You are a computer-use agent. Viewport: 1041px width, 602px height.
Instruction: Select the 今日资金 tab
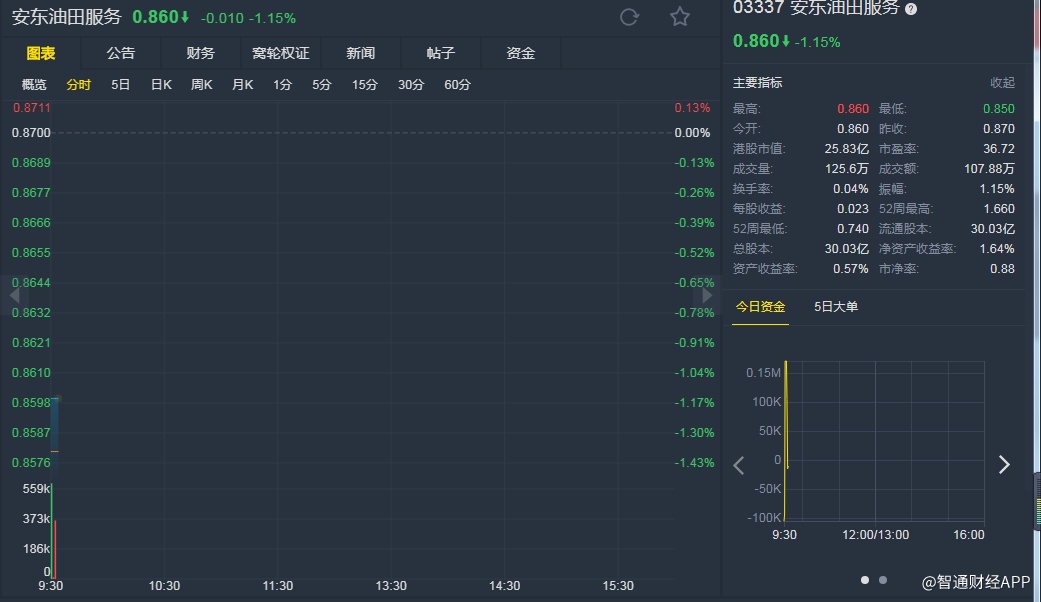760,306
